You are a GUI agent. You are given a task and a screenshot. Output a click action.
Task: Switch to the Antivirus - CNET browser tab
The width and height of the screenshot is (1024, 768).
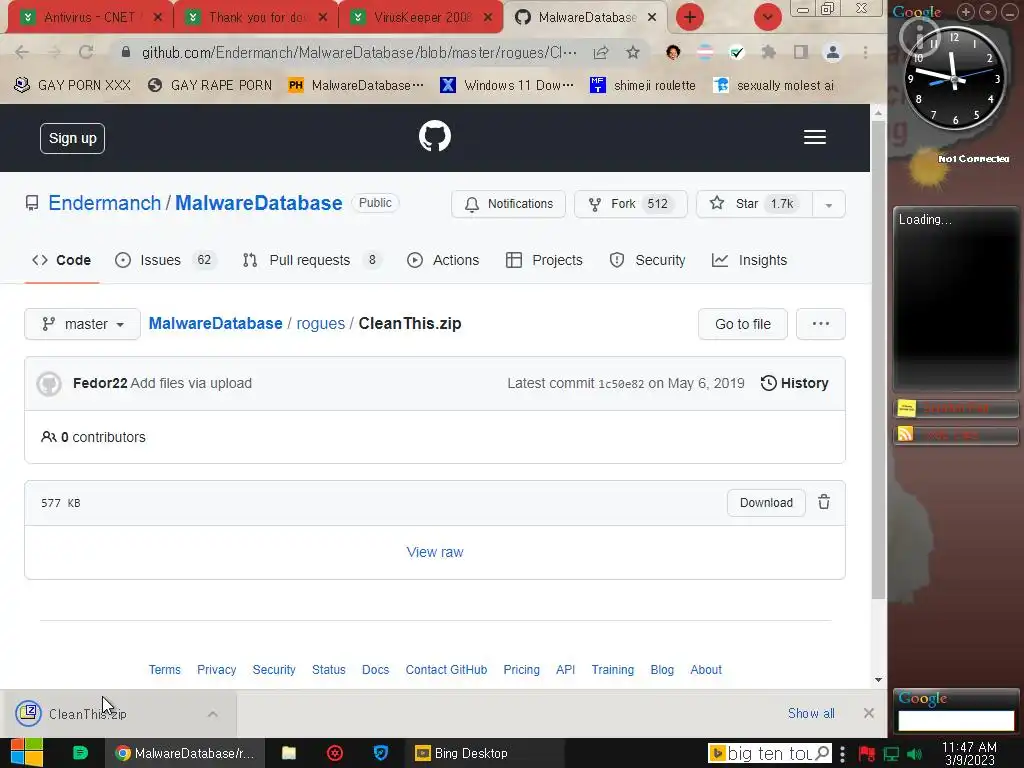click(90, 18)
